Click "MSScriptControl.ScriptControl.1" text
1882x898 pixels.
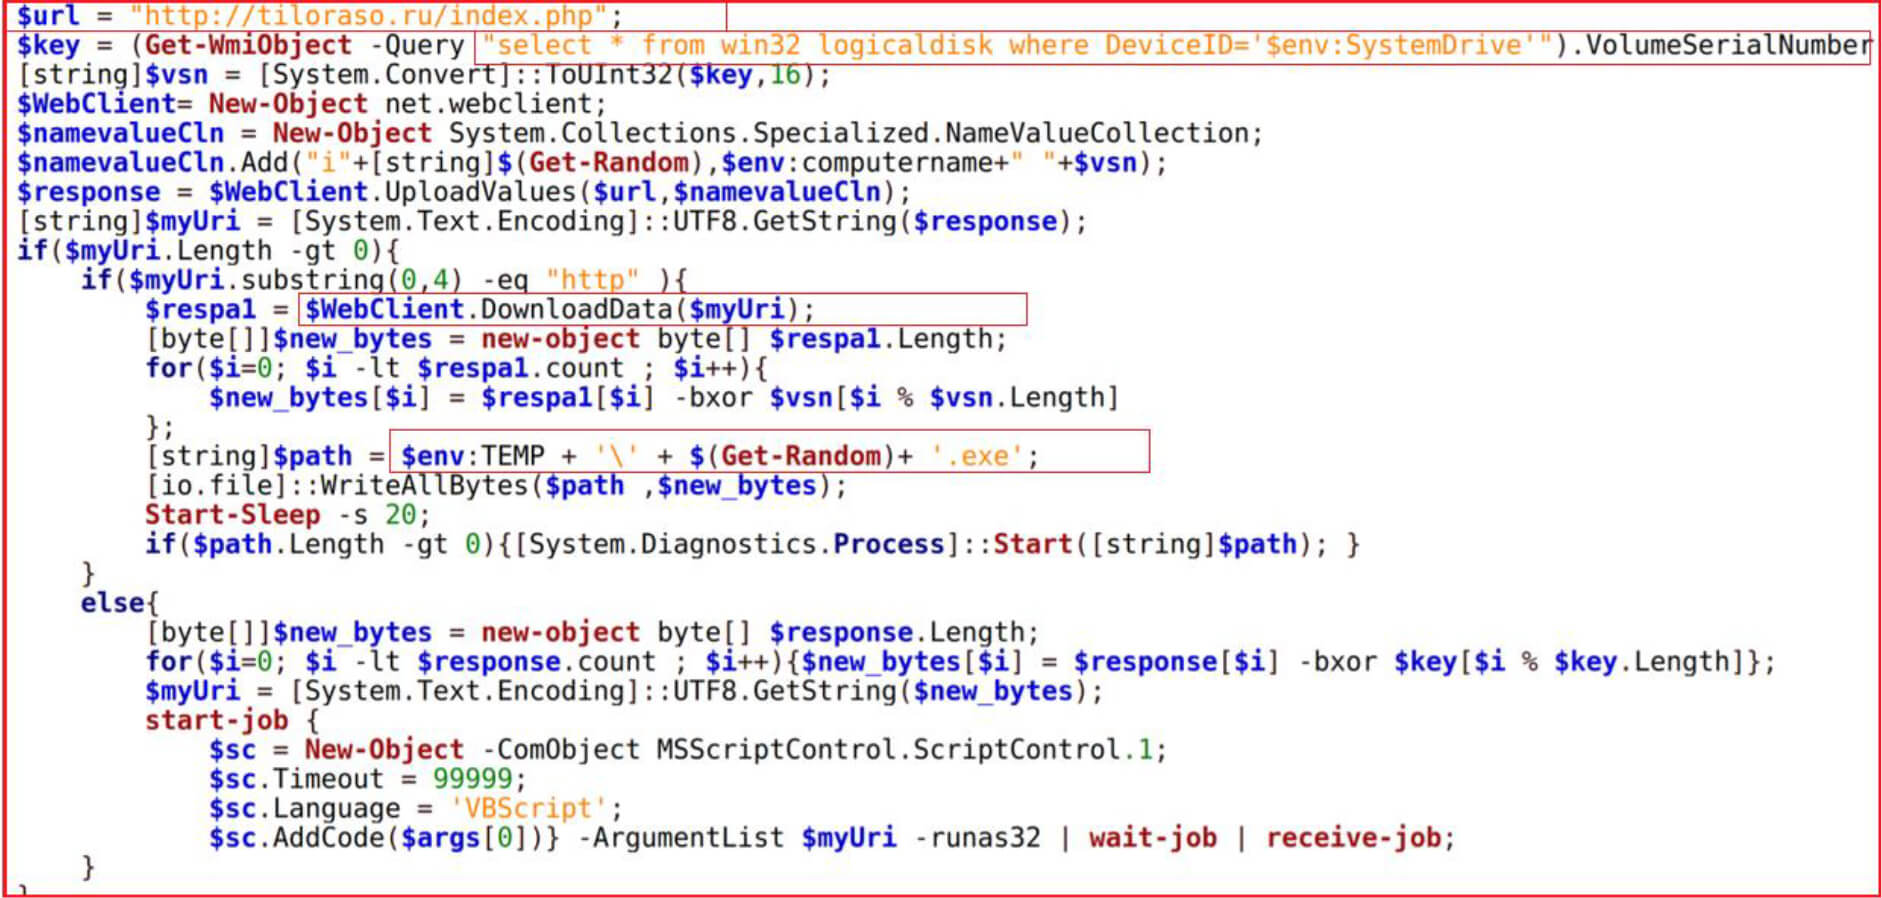[x=905, y=750]
